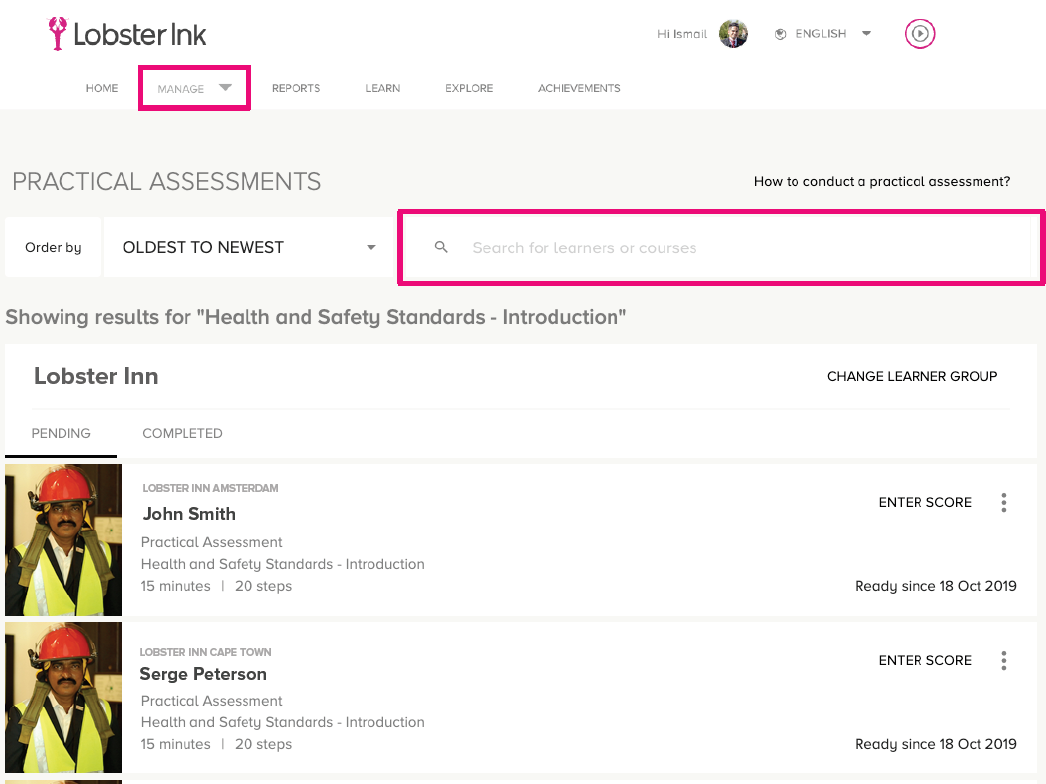This screenshot has width=1046, height=784.
Task: Open the Learn menu
Action: 383,88
